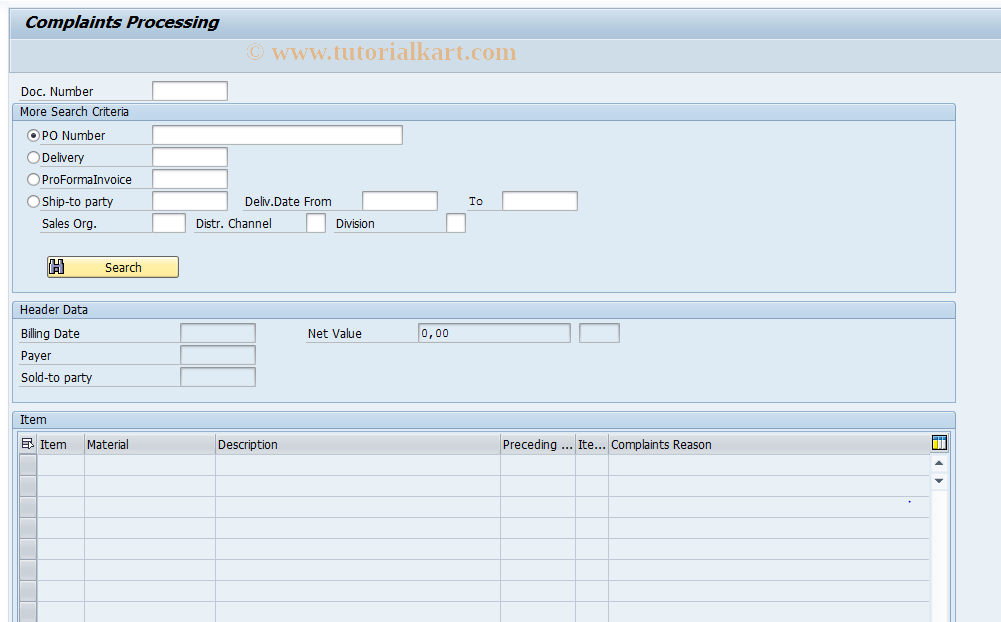Click the ProFormaInvoice input field
Image resolution: width=1001 pixels, height=622 pixels.
(190, 179)
